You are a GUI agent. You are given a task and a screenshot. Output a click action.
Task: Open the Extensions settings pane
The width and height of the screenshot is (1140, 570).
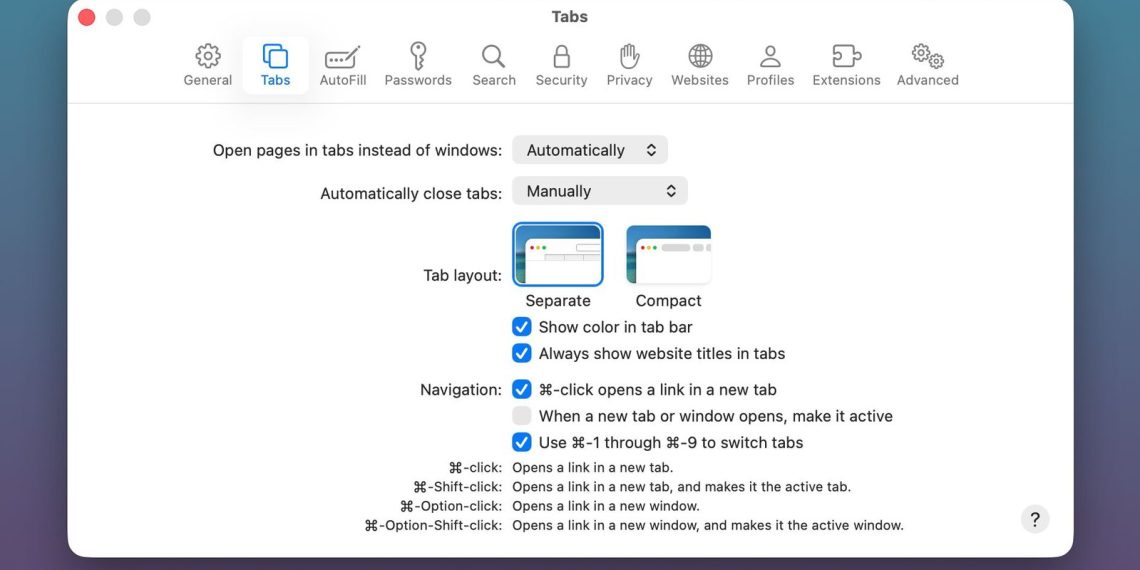(x=846, y=65)
